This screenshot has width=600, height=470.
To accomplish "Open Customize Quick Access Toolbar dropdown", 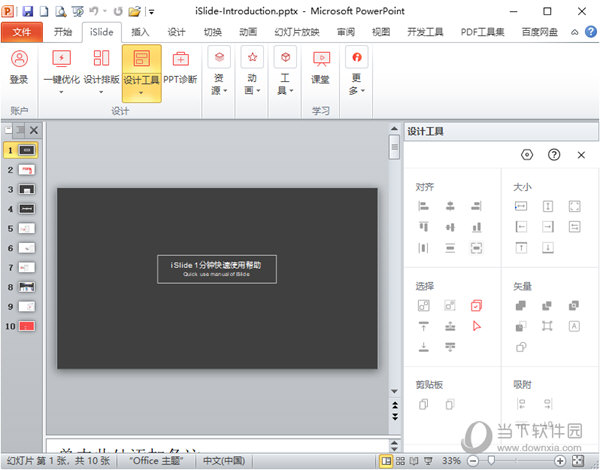I will (152, 12).
